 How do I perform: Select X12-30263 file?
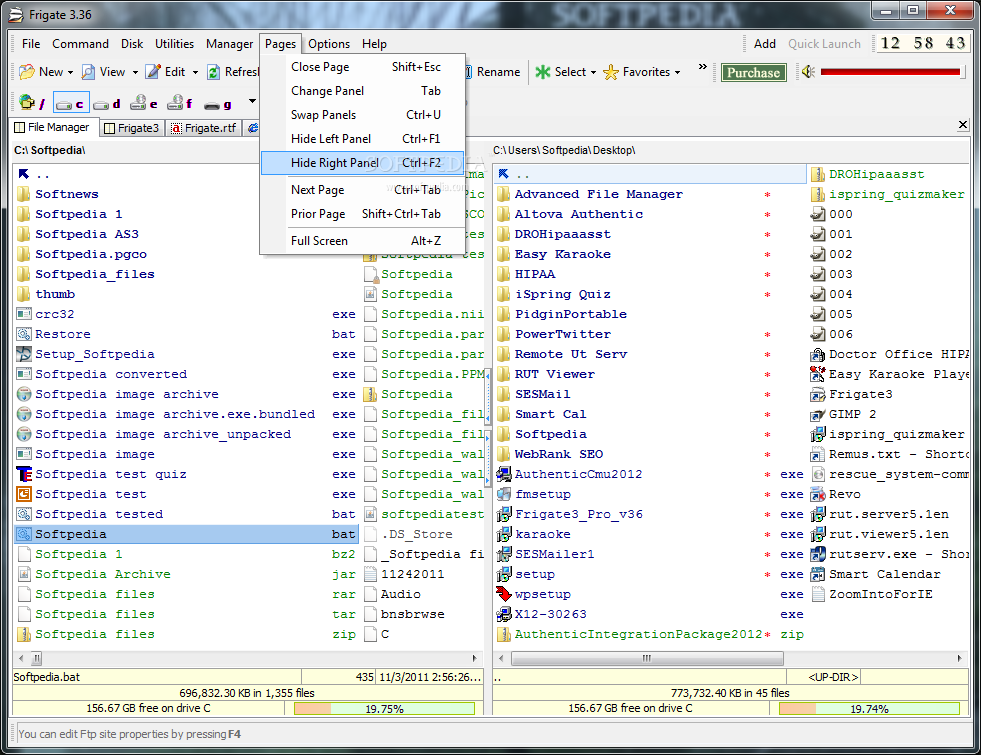(551, 614)
